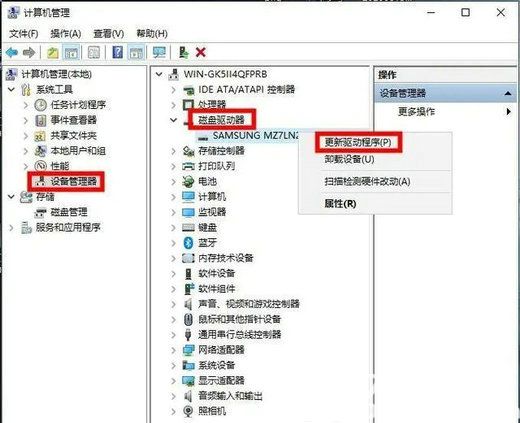This screenshot has width=520, height=423.
Task: Select the Bluetooth 蓝牙 device category
Action: pos(207,243)
